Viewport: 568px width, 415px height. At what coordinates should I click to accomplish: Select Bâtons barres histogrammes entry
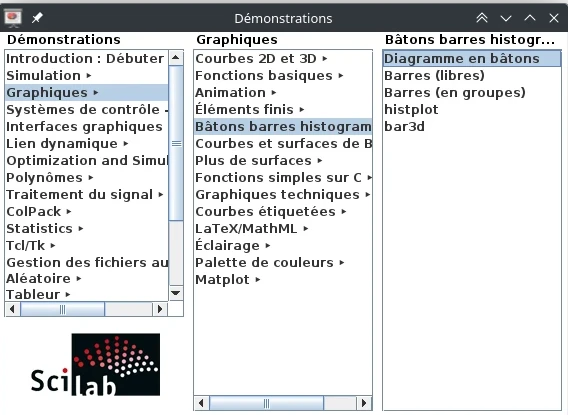(283, 126)
